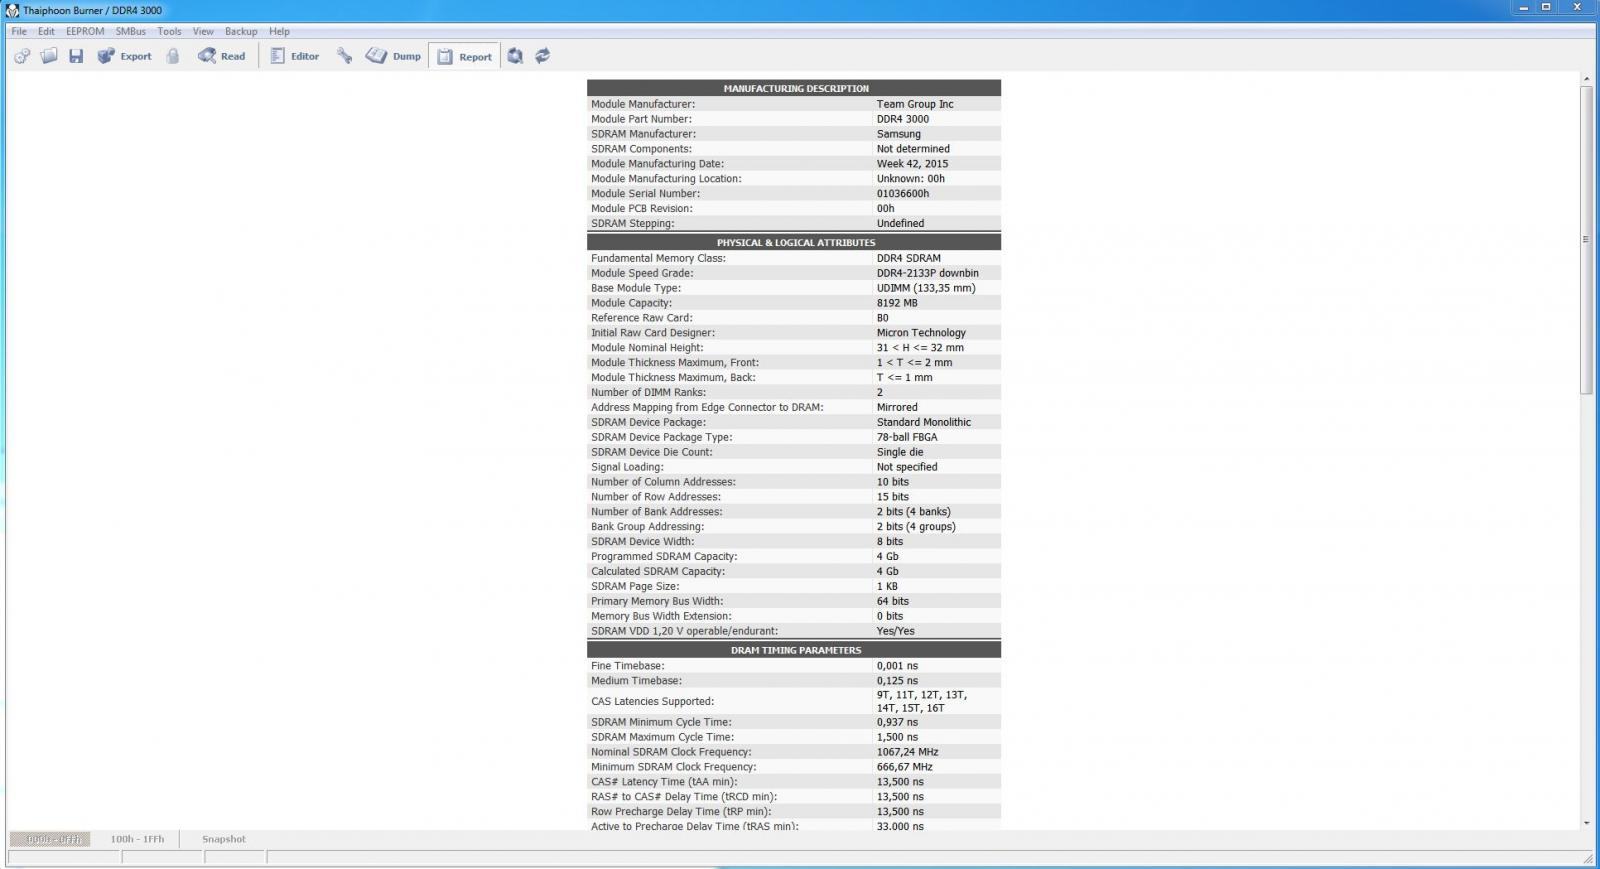Switch to the 000h - 0FFh tab
The width and height of the screenshot is (1600, 869).
coord(50,839)
